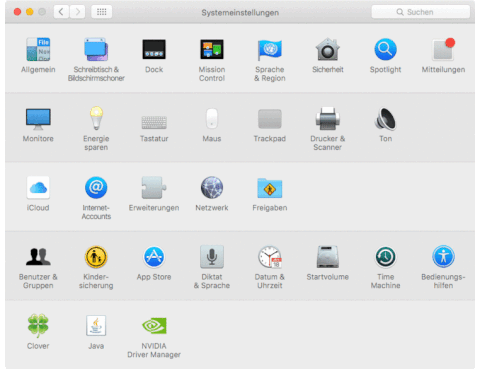480x369 pixels.
Task: Open Drucker & Scanner preferences
Action: [328, 118]
